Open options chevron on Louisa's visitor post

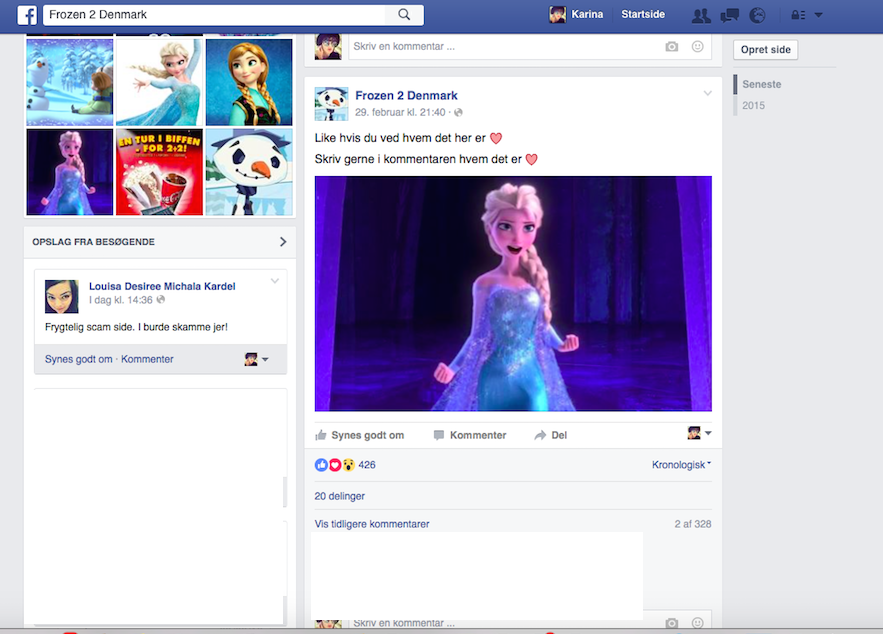pyautogui.click(x=275, y=281)
